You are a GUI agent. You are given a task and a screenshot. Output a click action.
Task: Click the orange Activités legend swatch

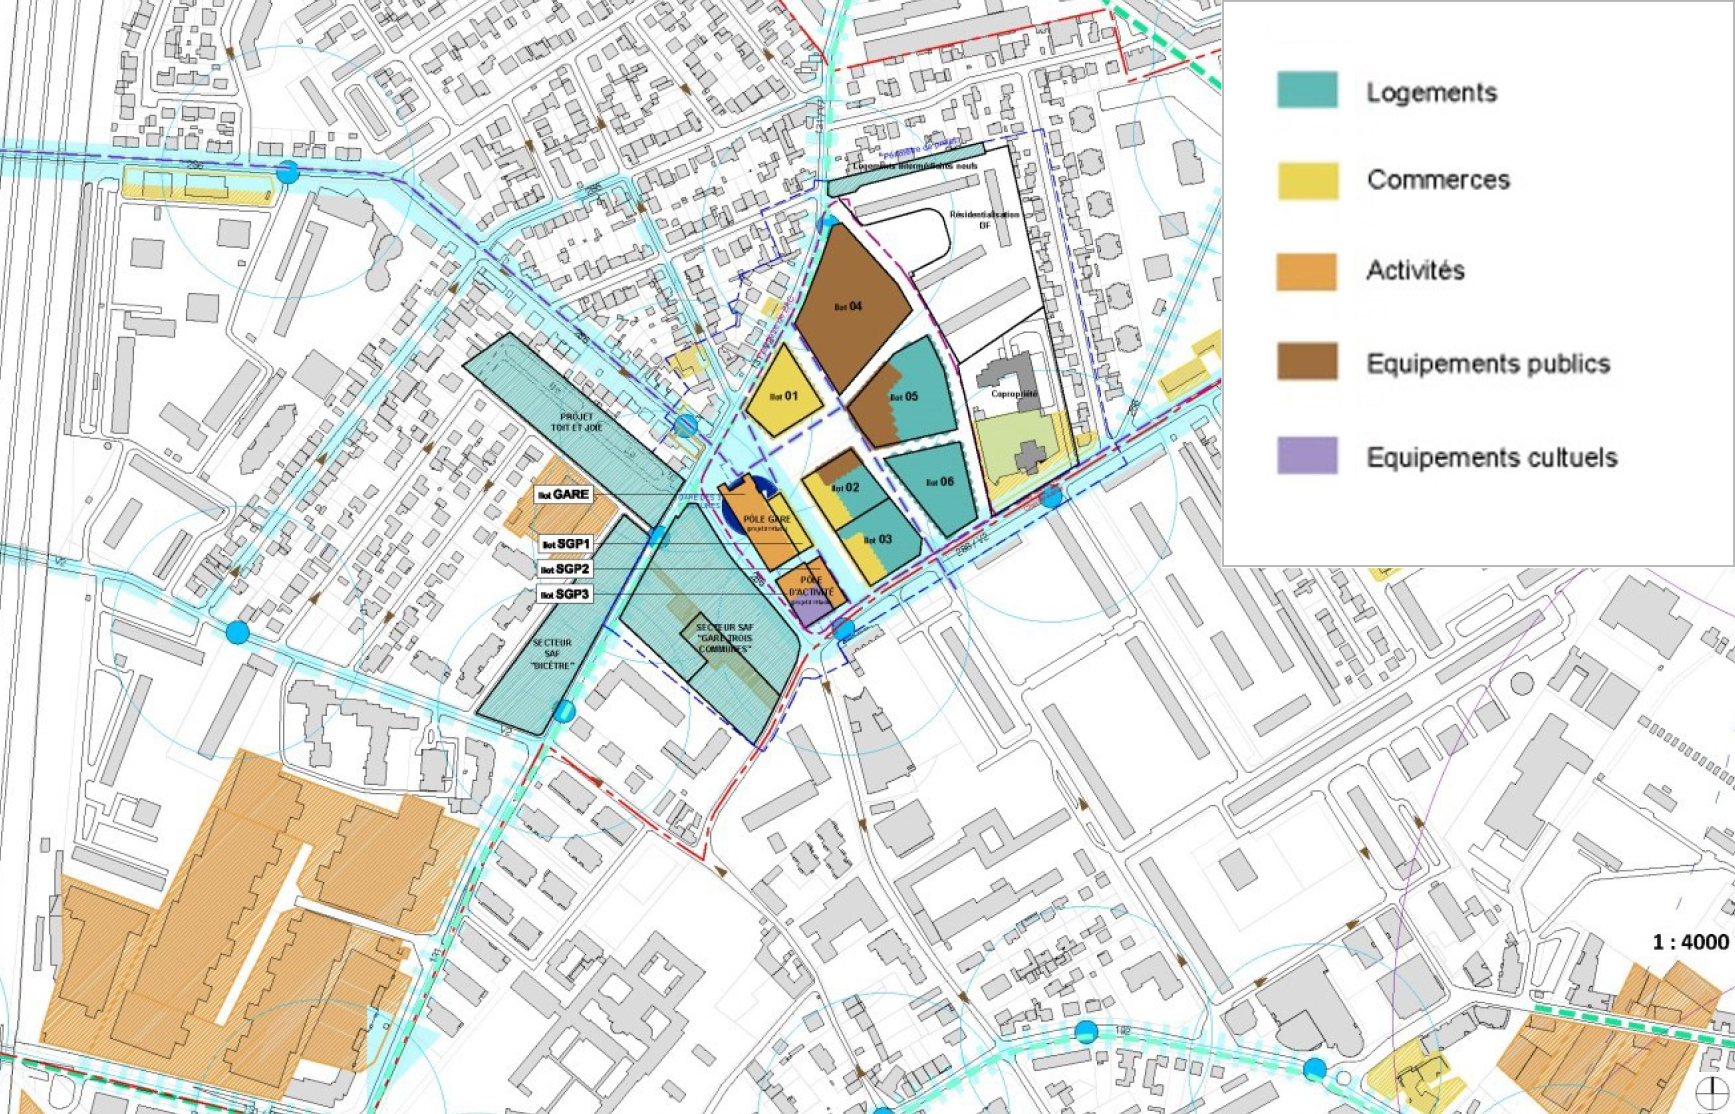coord(1306,272)
